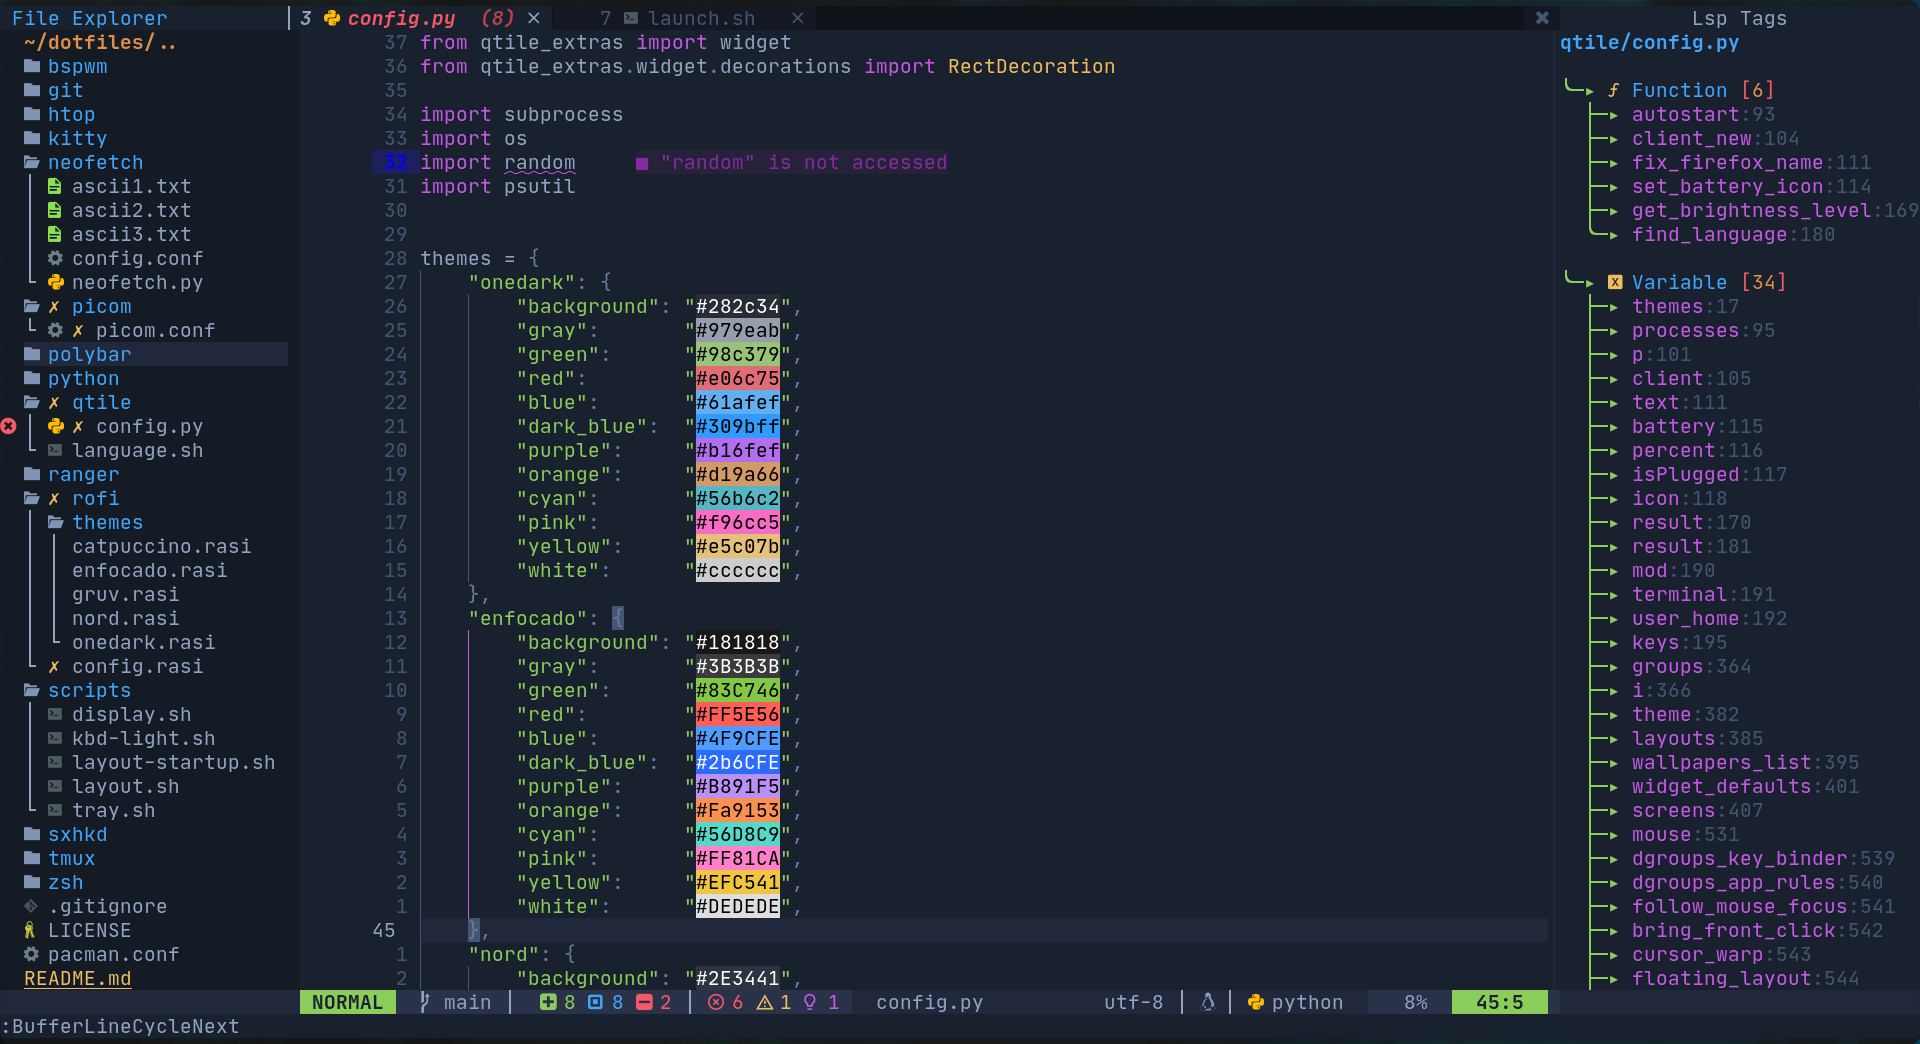Viewport: 1920px width, 1044px height.
Task: Click the tmux folder icon
Action: pyautogui.click(x=32, y=858)
